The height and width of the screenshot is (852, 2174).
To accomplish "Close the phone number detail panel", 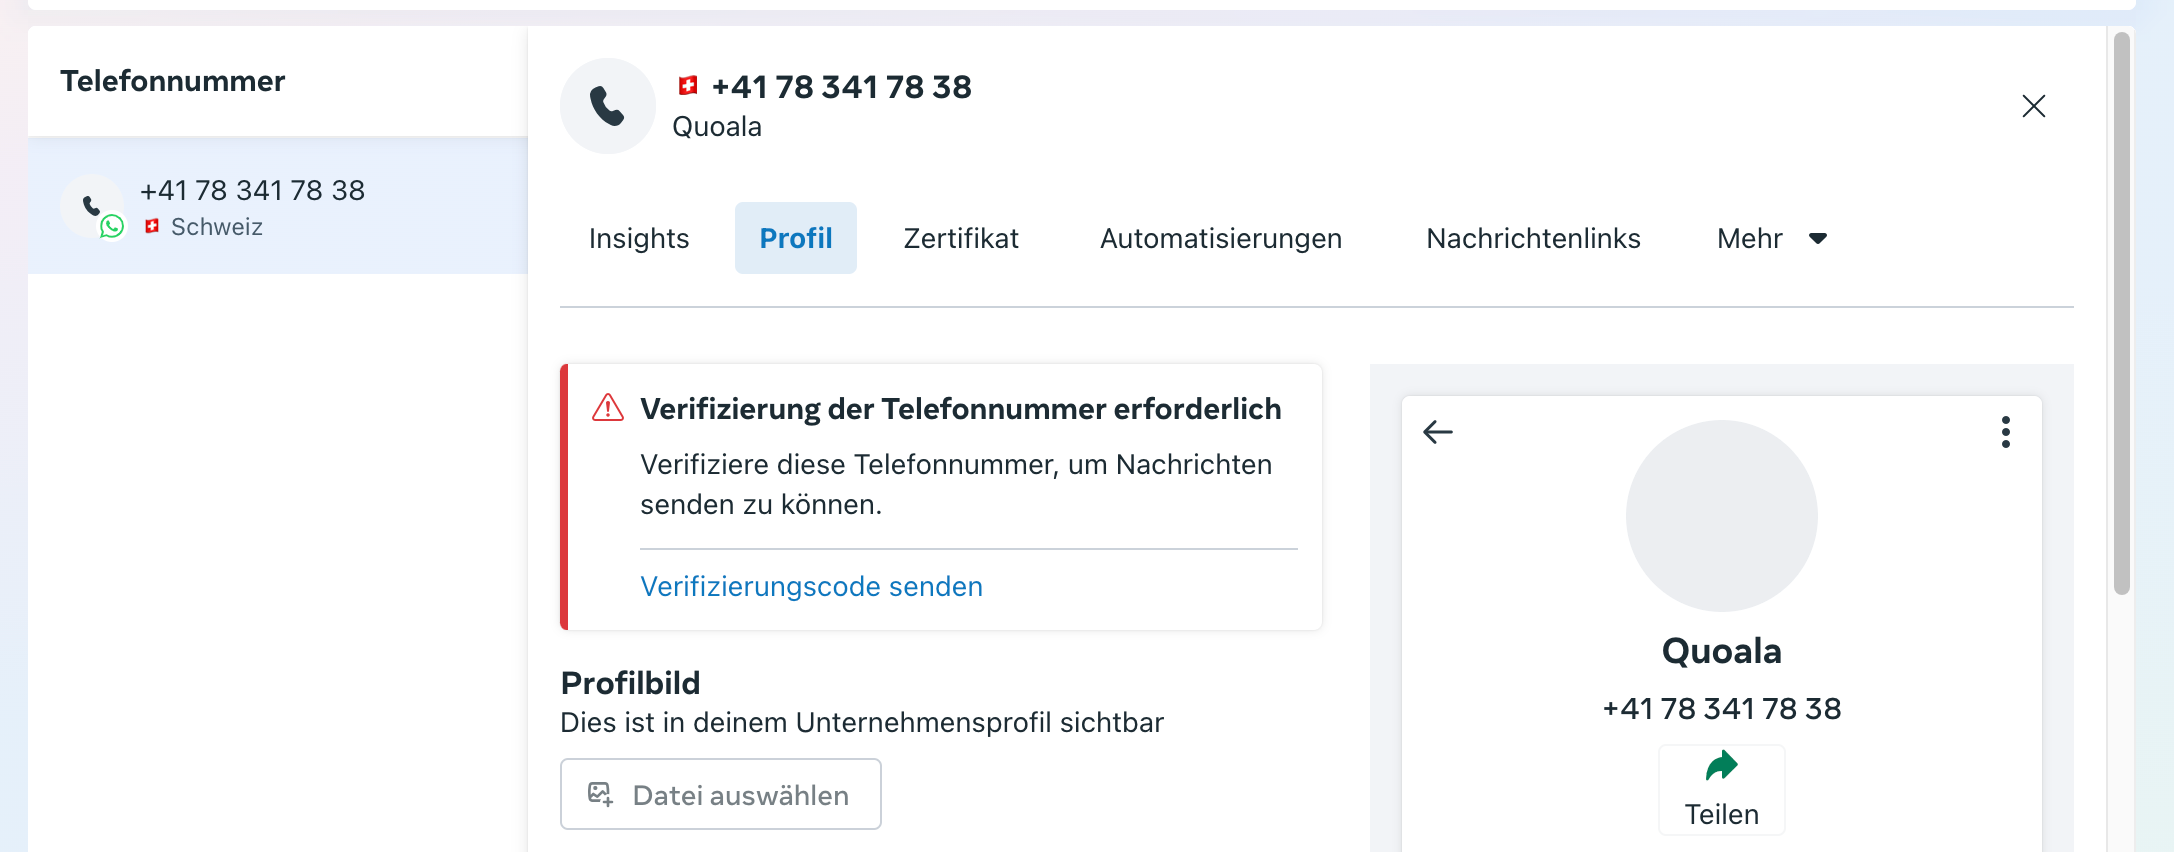I will coord(2033,106).
